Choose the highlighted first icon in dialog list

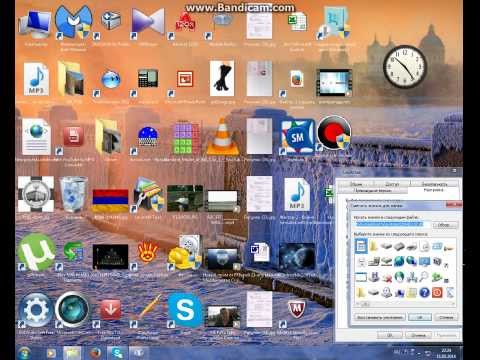tap(361, 246)
